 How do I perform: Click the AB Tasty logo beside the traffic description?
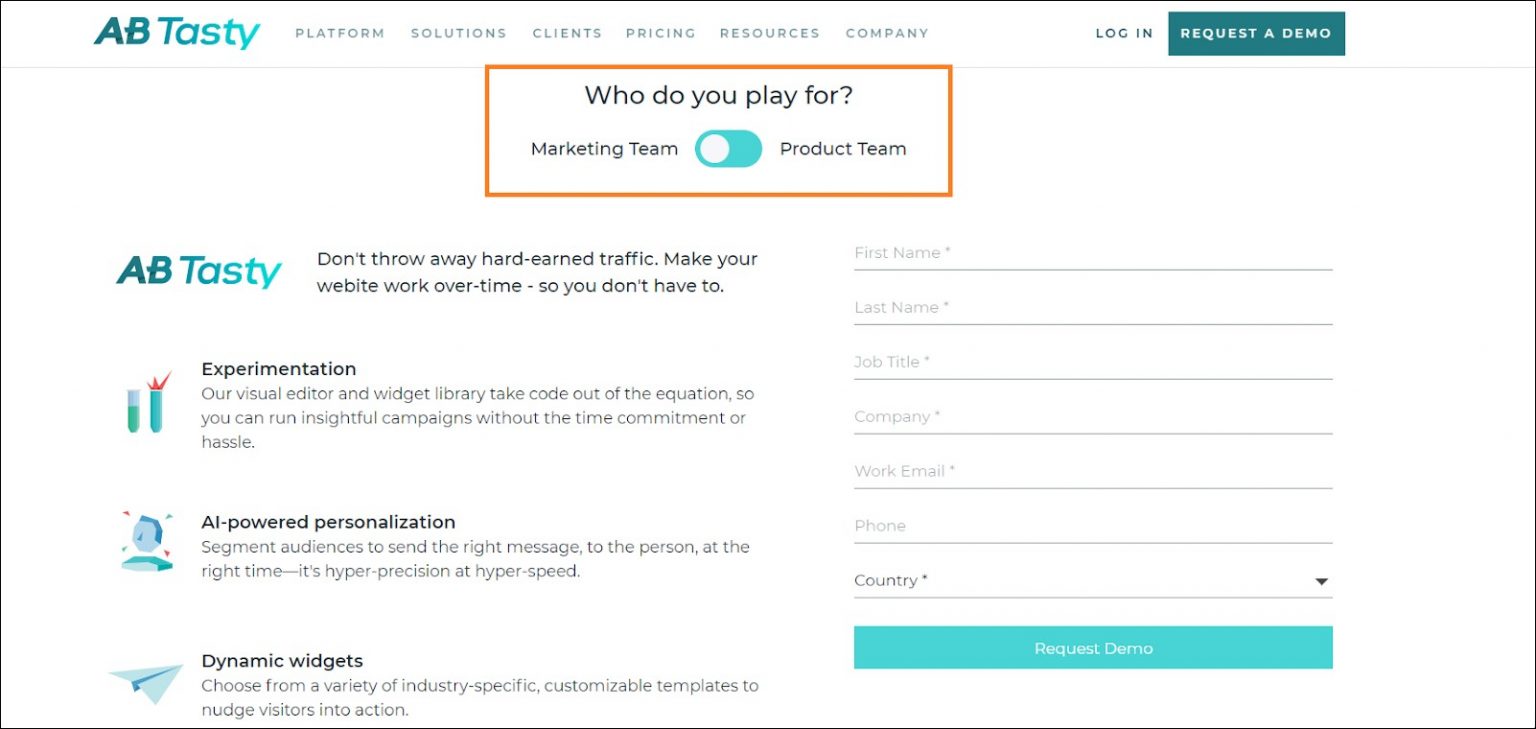pos(198,270)
